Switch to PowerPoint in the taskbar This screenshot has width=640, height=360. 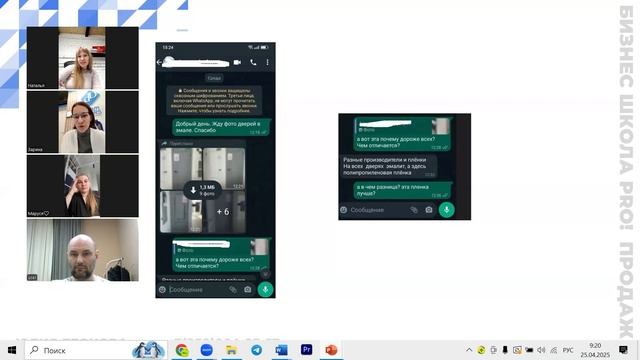331,350
